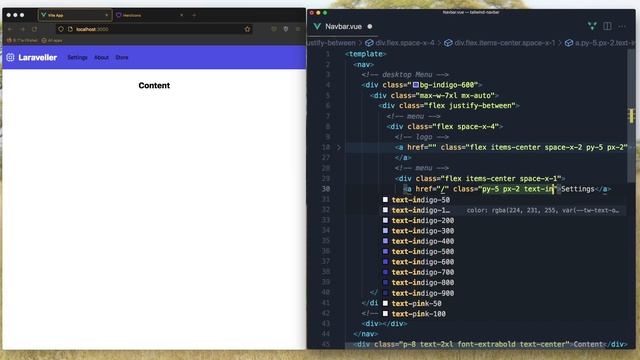This screenshot has width=640, height=360.
Task: Click the a.py-5.px-2 breadcrumb
Action: [600, 43]
